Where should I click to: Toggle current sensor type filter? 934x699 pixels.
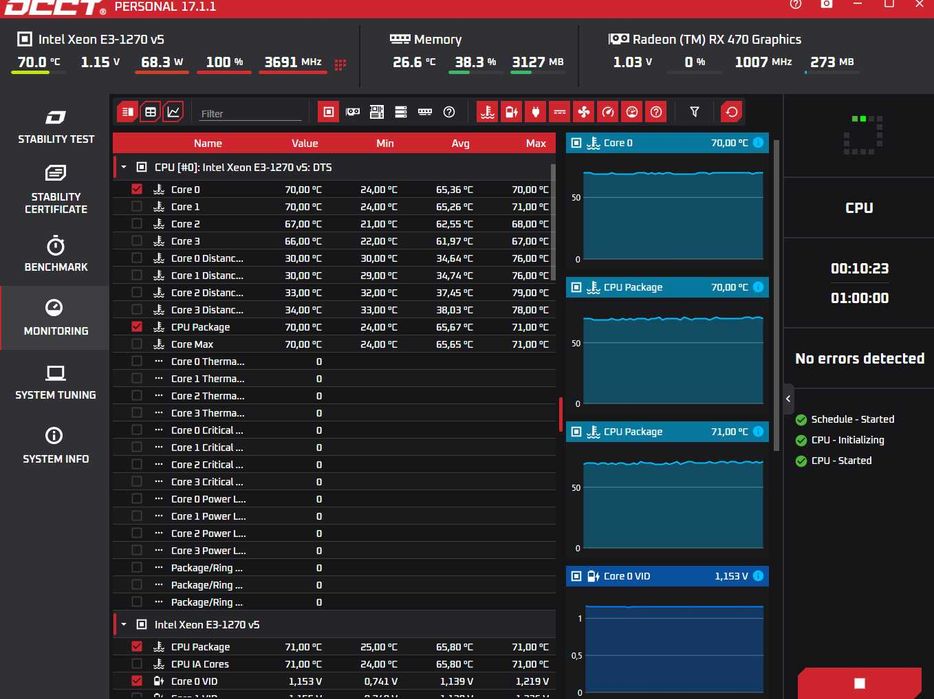(x=559, y=112)
